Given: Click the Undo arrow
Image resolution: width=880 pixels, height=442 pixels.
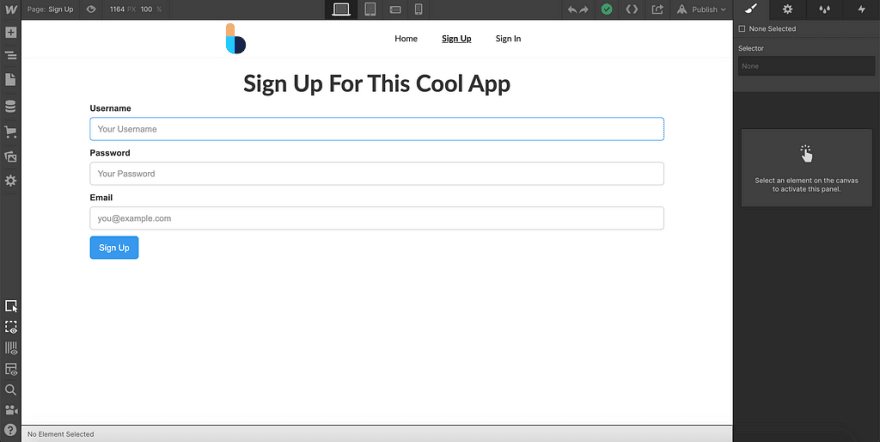Looking at the screenshot, I should click(572, 10).
